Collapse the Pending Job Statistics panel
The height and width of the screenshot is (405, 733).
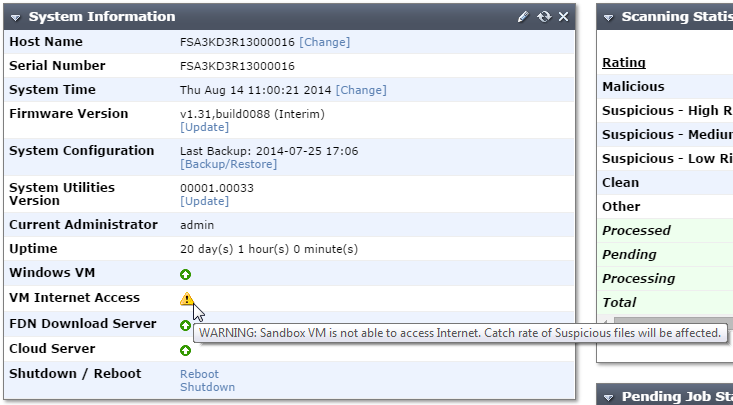[608, 397]
